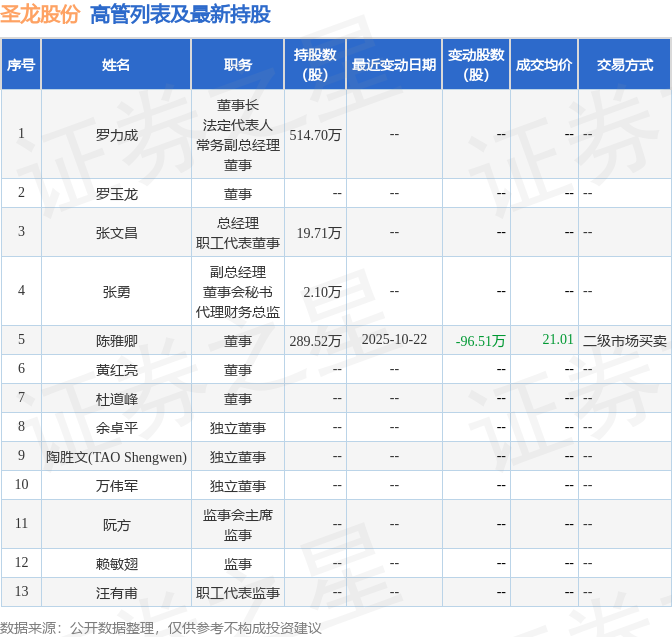Select the 变动股数(股) column header

(476, 65)
